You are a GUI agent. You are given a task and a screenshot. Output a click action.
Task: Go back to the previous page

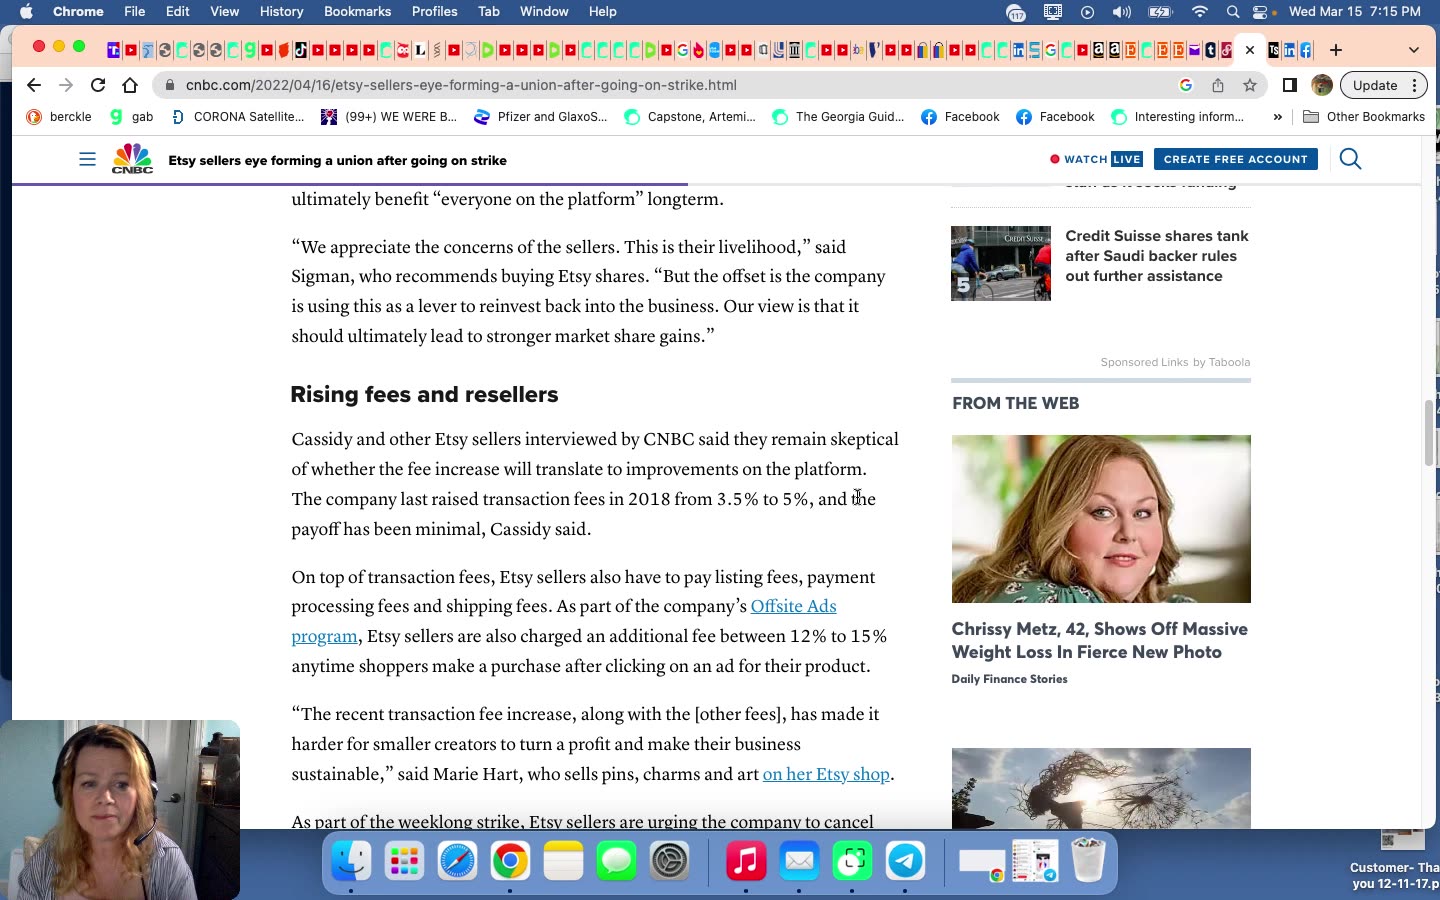[33, 85]
